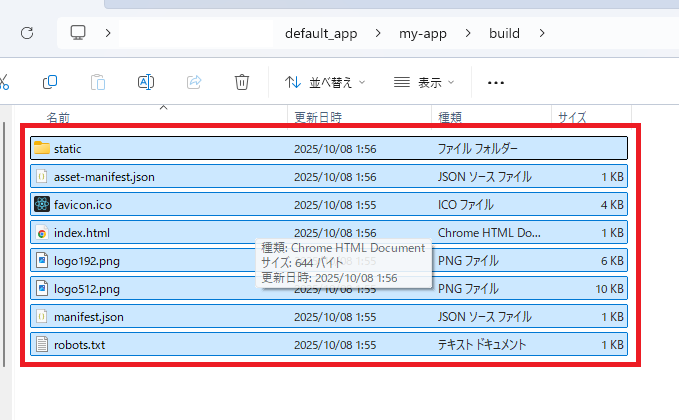Open the 並べ替え sort dropdown
Viewport: 679px width, 420px height.
pyautogui.click(x=325, y=82)
